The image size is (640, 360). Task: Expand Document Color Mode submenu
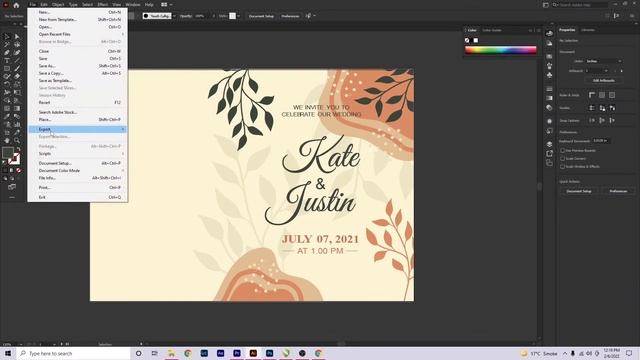tap(78, 171)
